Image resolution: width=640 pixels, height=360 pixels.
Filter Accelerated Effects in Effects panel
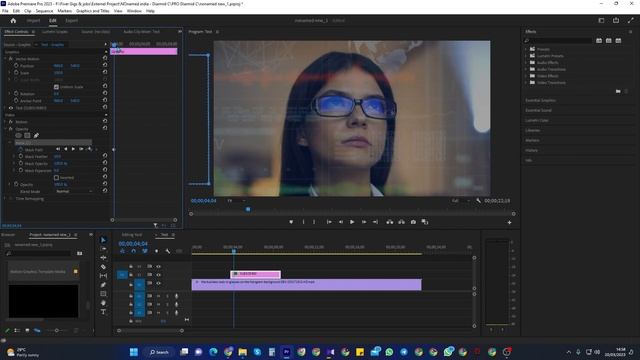tap(599, 40)
